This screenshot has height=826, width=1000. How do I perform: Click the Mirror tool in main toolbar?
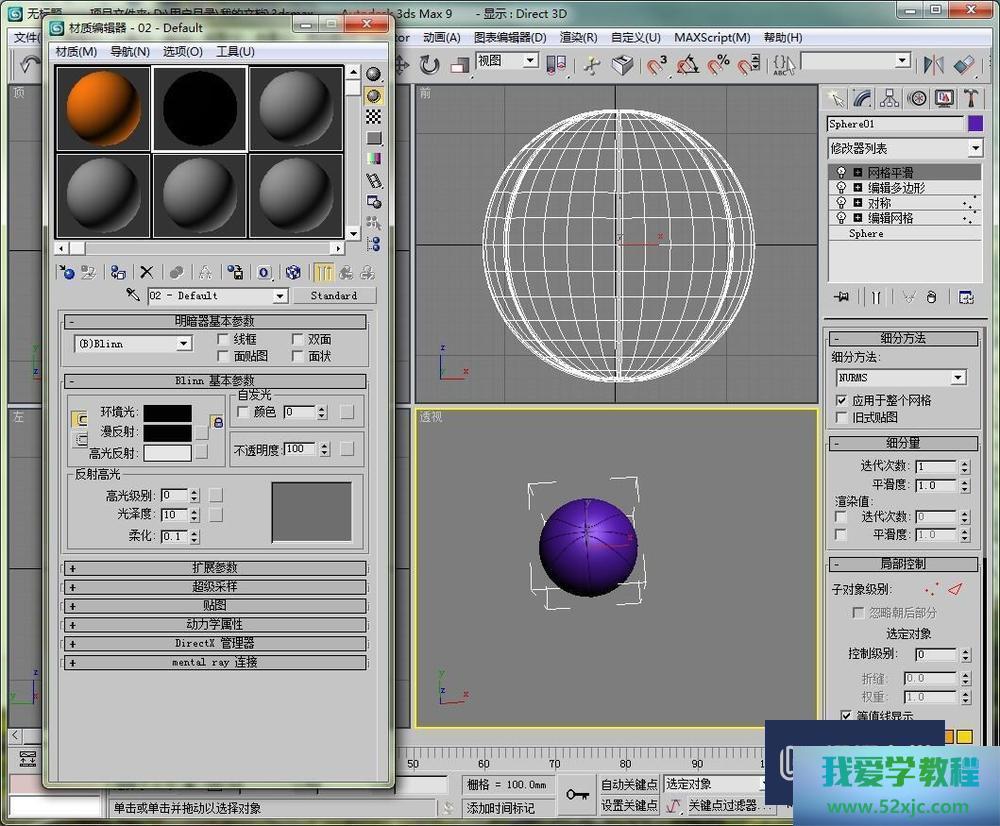pos(933,65)
